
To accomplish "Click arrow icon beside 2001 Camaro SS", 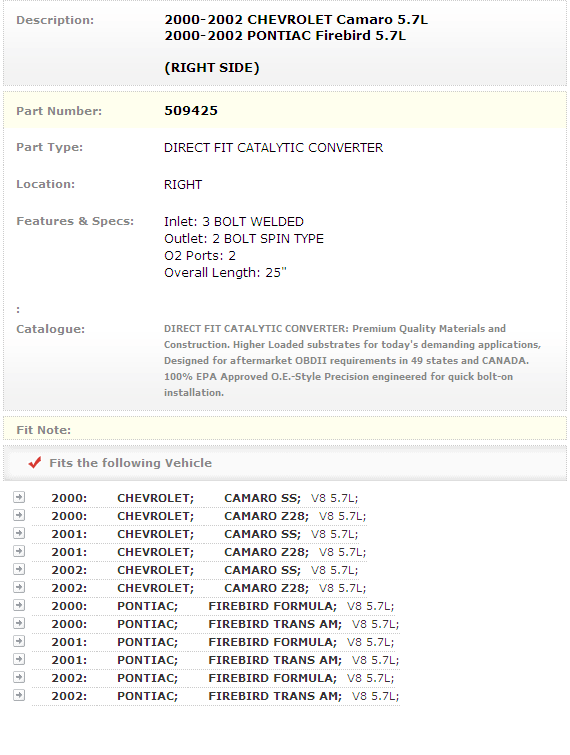I will click(19, 533).
